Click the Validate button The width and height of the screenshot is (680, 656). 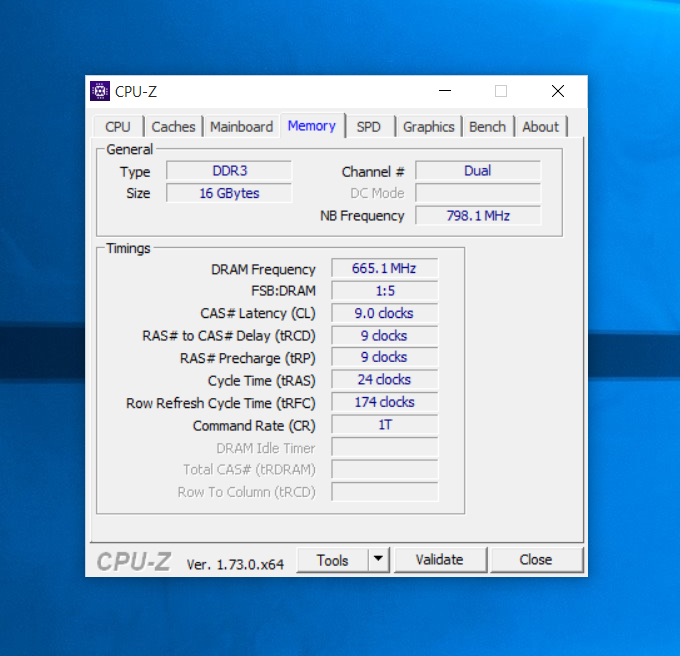click(x=440, y=560)
